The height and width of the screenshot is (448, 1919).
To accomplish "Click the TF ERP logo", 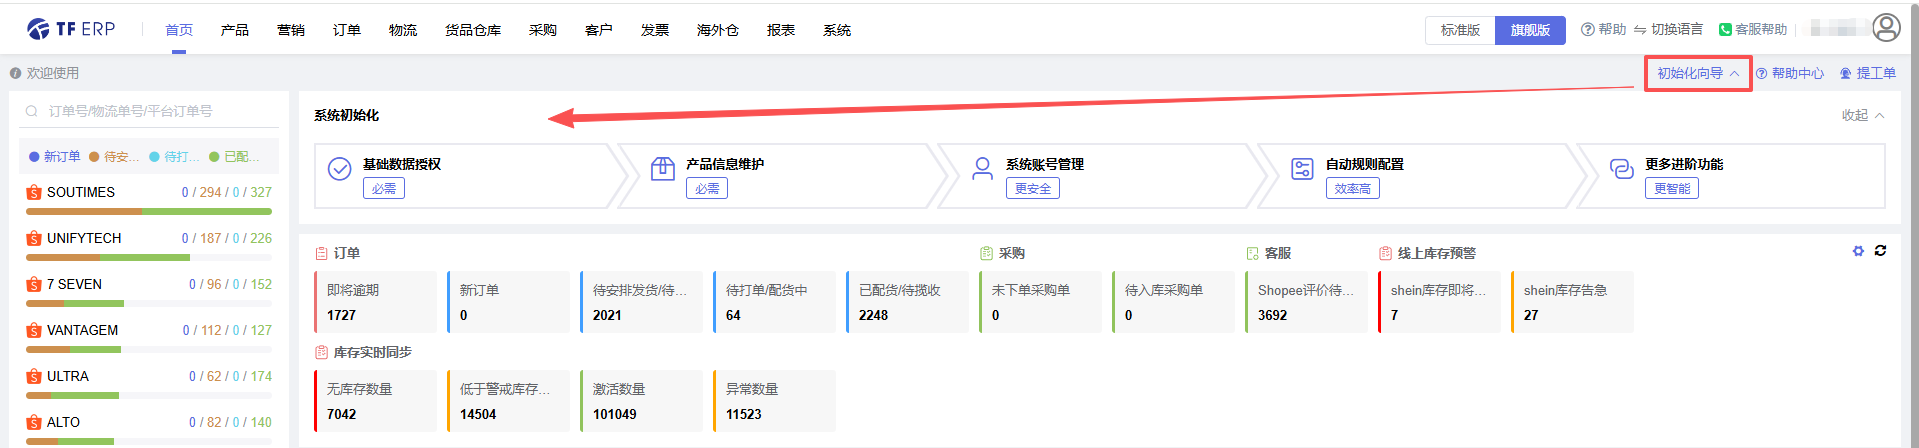I will click(71, 29).
